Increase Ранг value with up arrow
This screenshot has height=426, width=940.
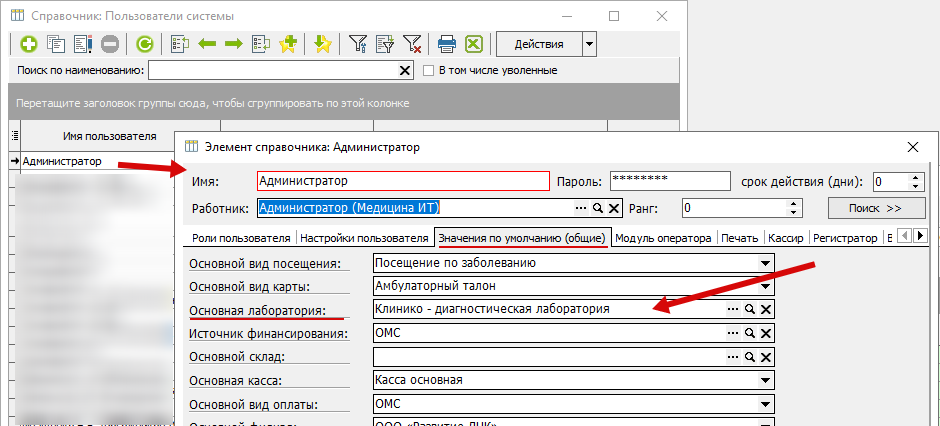(793, 204)
